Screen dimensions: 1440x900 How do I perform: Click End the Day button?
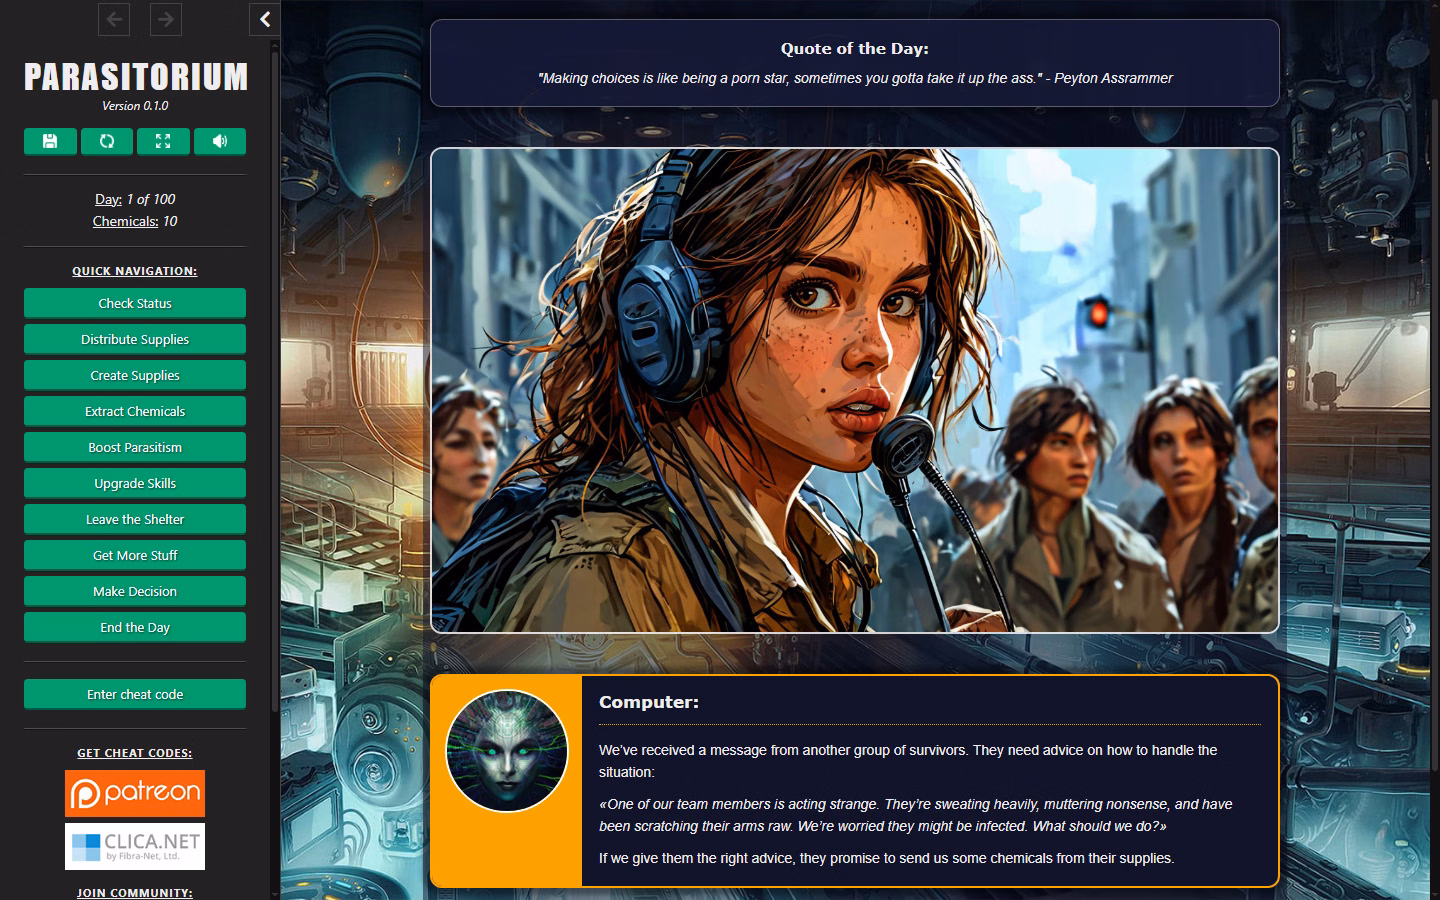(135, 627)
